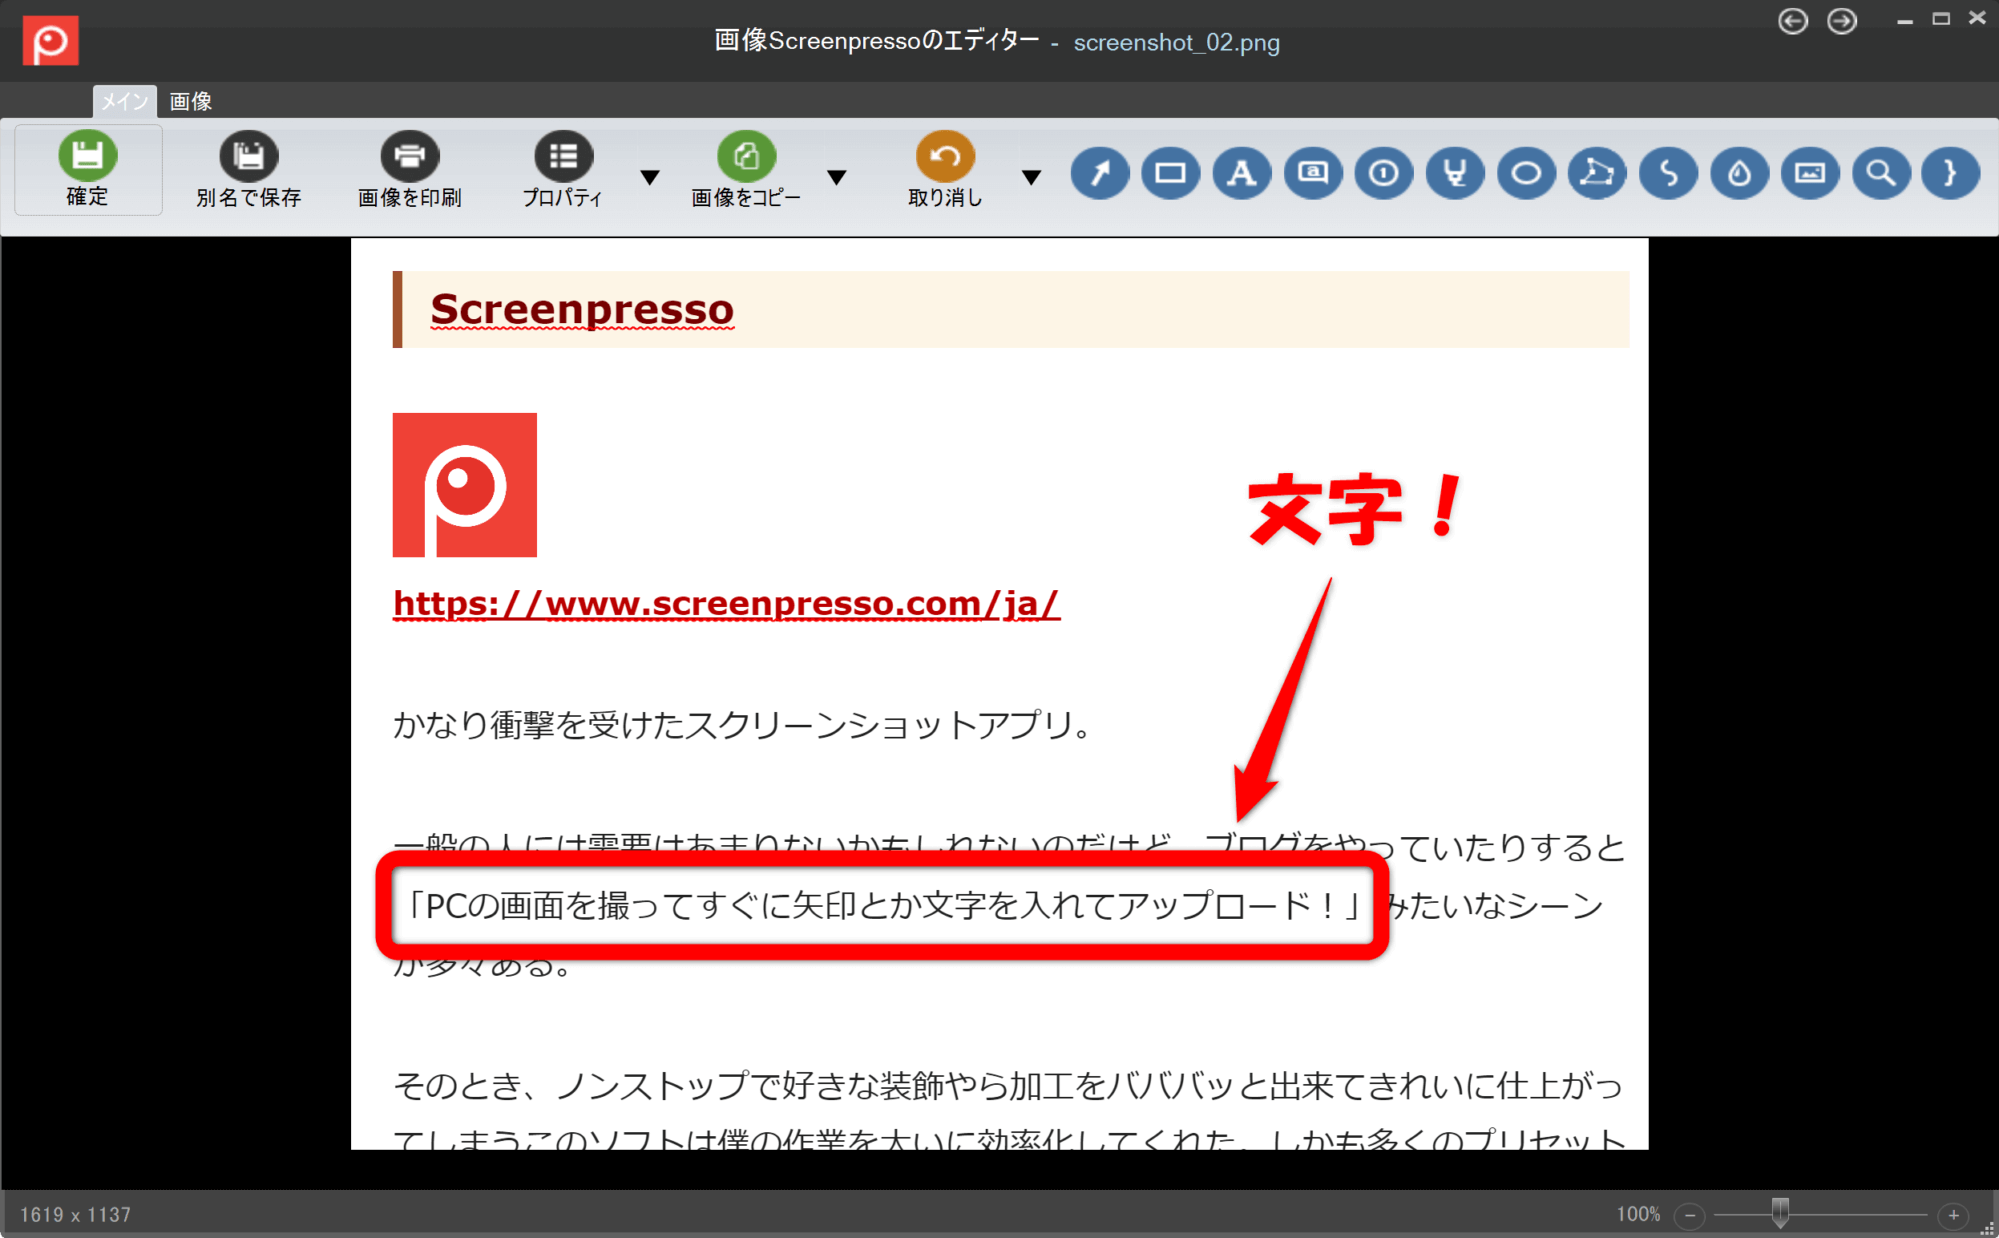Open the プロパティ properties icon

[x=564, y=156]
